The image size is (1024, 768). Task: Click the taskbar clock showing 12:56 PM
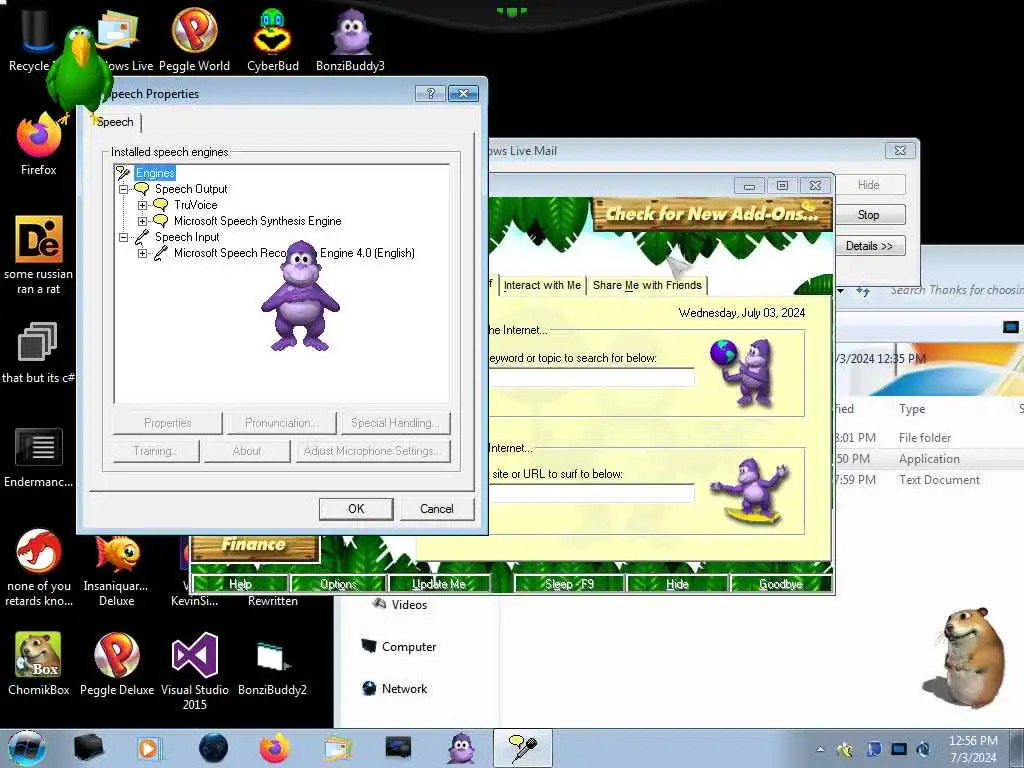973,749
